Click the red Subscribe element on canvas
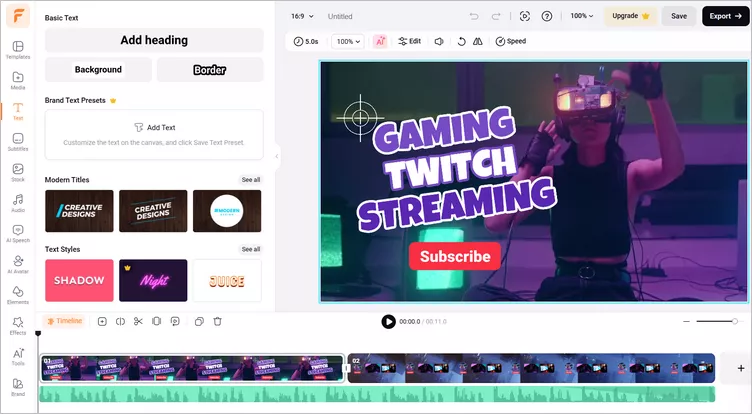Viewport: 752px width, 414px height. coord(455,256)
